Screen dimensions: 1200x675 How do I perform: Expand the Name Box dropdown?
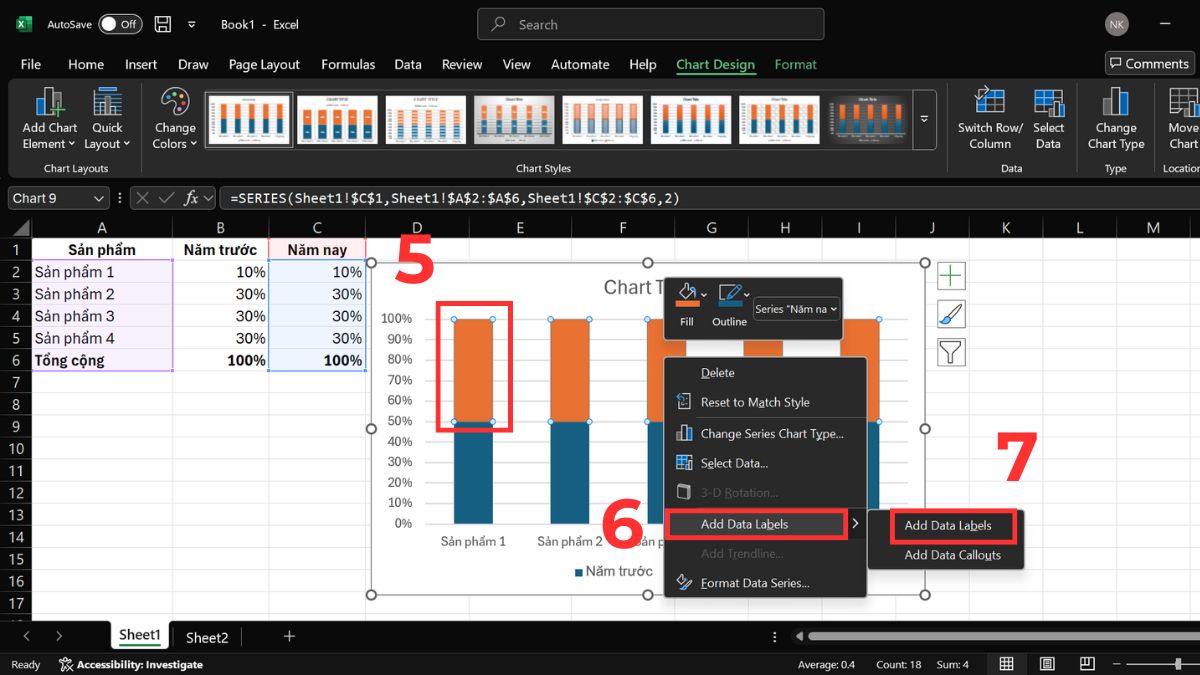(98, 198)
